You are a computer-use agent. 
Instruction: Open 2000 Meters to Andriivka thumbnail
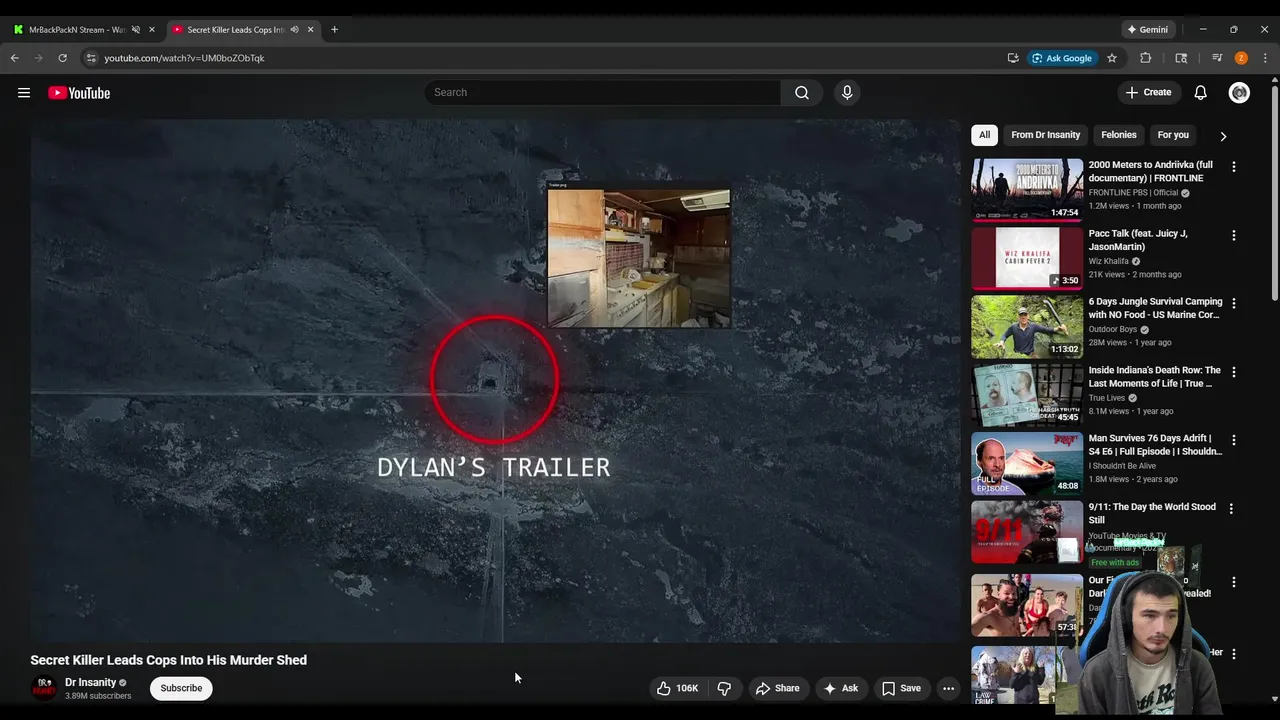tap(1027, 189)
